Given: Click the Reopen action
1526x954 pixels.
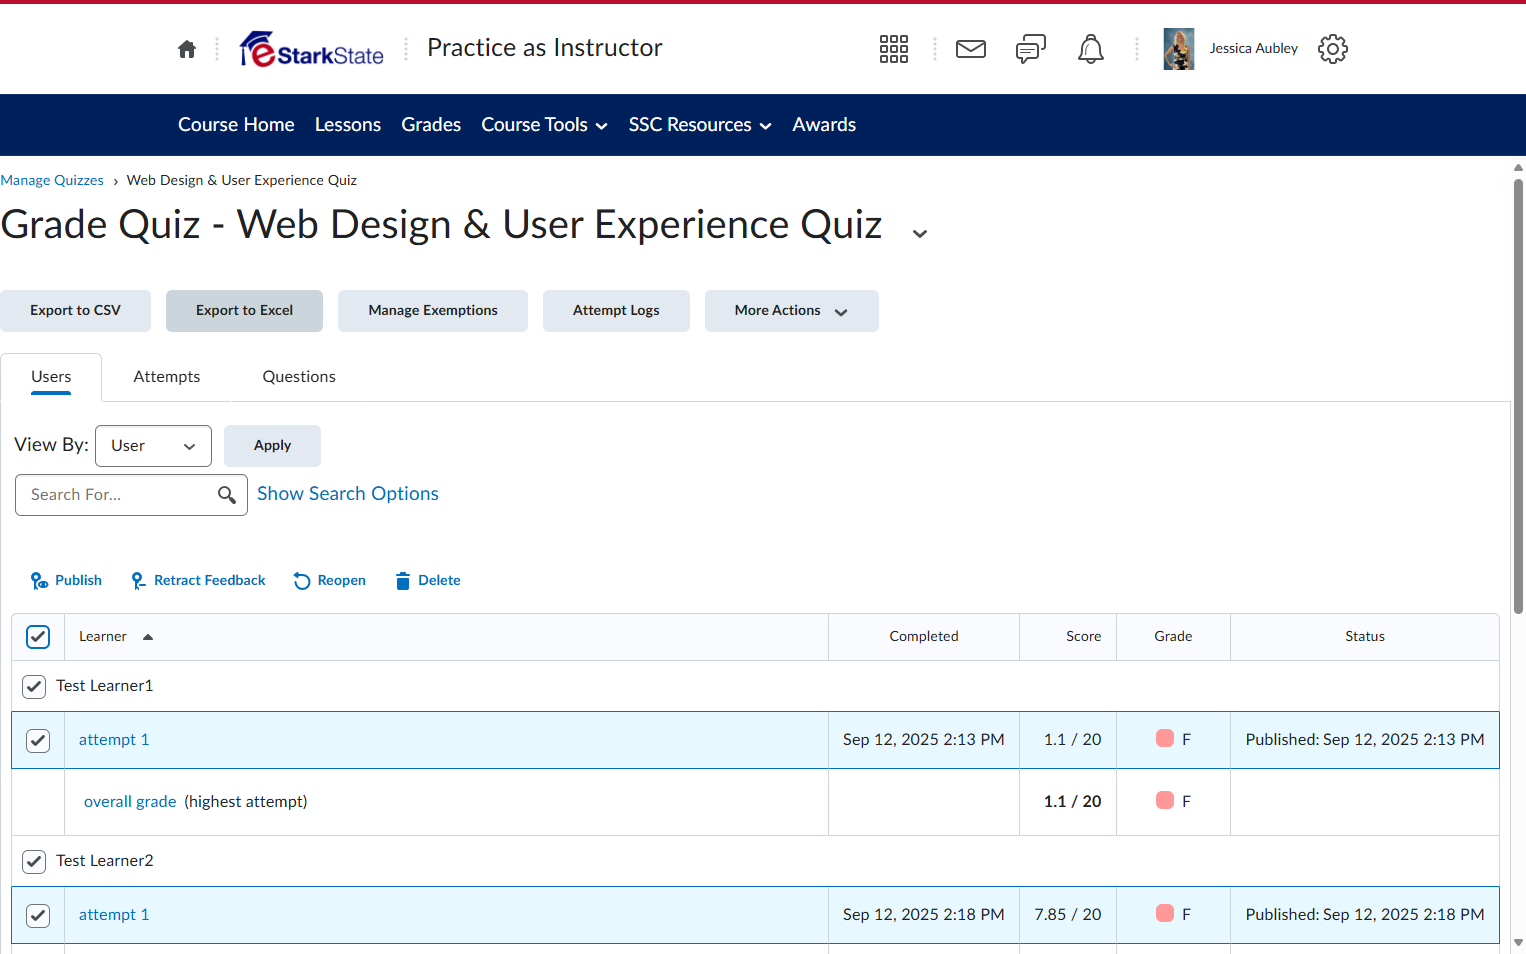Looking at the screenshot, I should [329, 581].
